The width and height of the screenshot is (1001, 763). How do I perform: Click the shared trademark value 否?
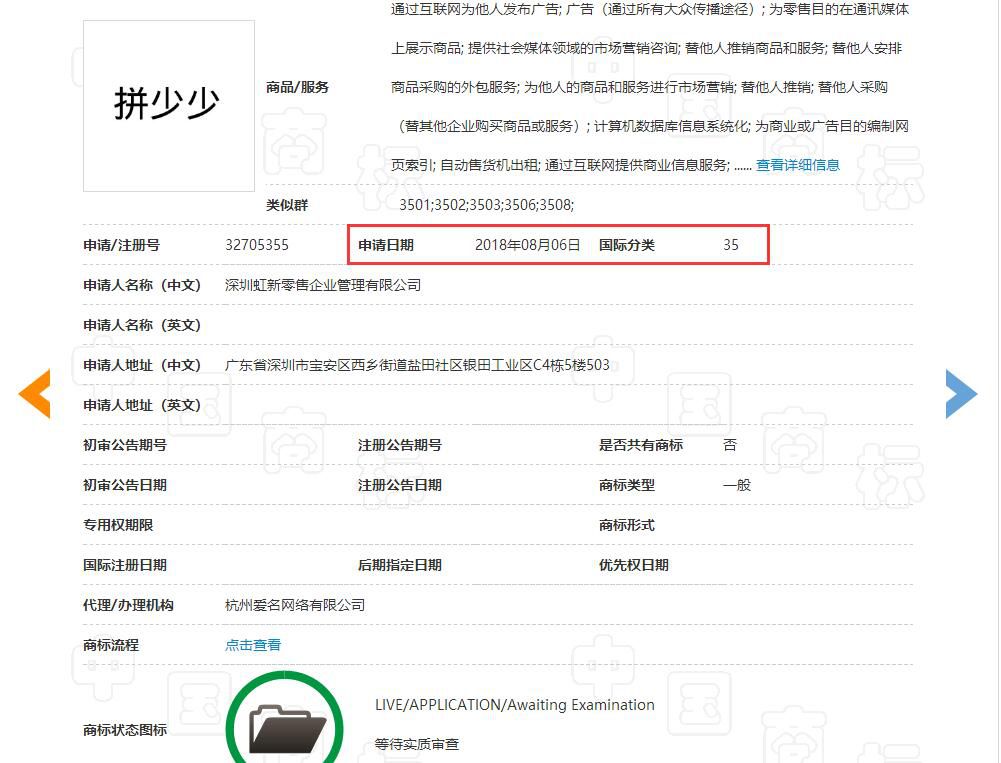click(730, 445)
